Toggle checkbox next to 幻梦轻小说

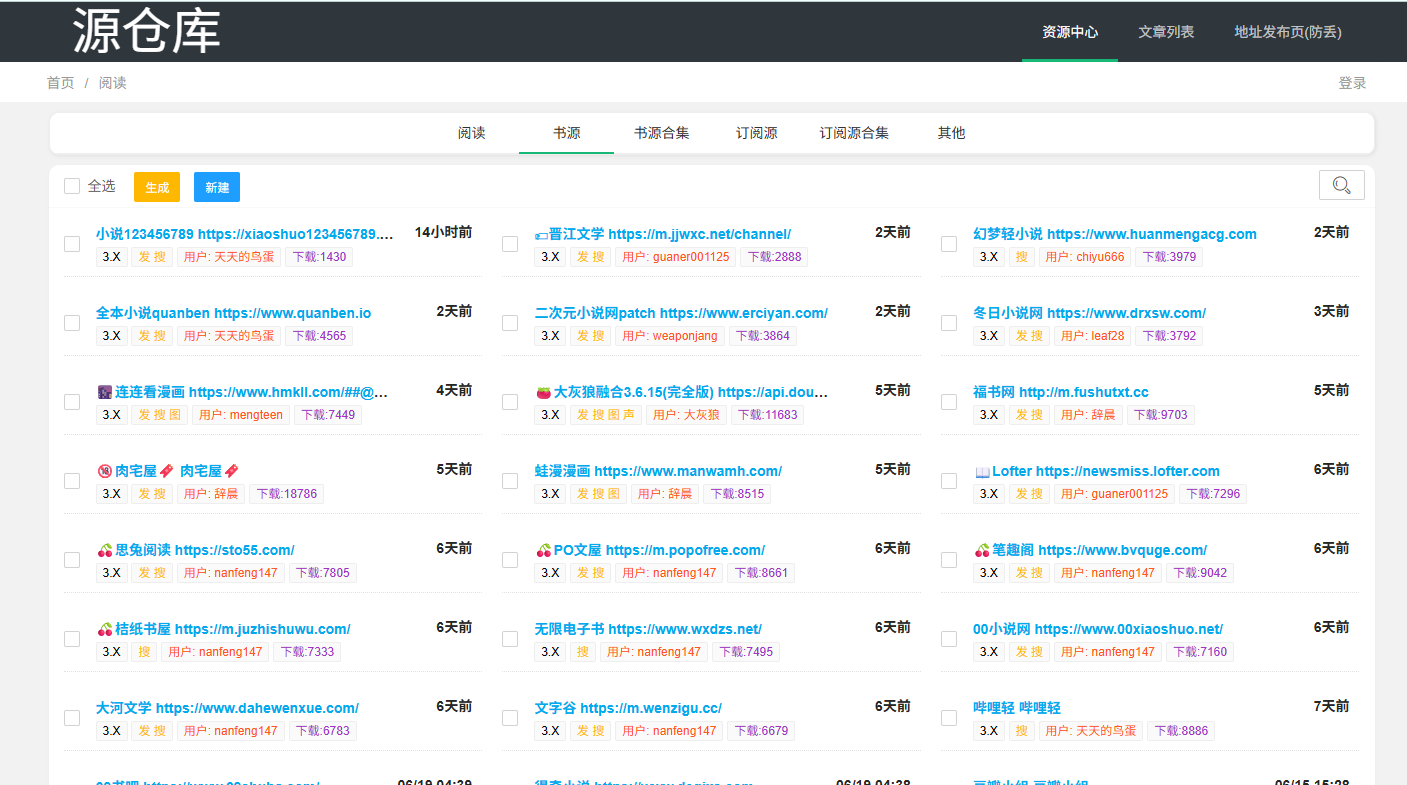click(x=949, y=244)
